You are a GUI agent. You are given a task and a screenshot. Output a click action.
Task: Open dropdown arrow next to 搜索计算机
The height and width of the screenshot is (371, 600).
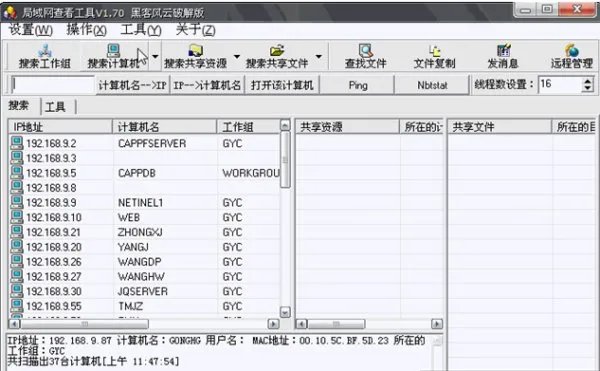point(155,56)
